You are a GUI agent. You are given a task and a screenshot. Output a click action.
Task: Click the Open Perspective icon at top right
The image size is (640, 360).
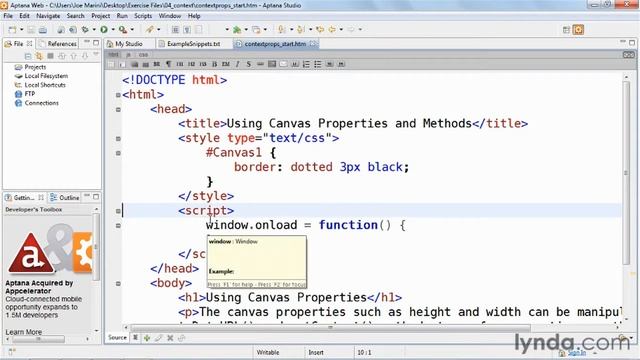(566, 29)
